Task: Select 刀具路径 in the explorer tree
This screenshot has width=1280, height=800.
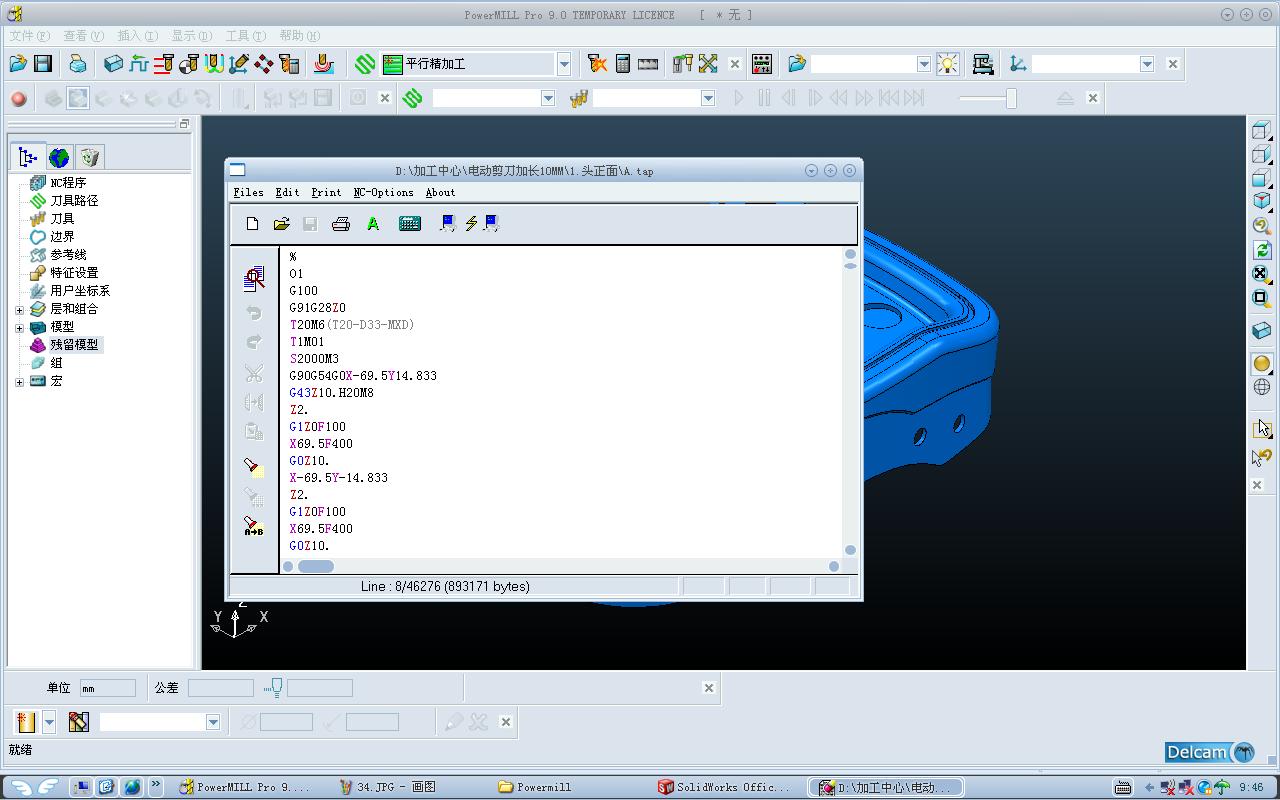Action: [x=74, y=201]
